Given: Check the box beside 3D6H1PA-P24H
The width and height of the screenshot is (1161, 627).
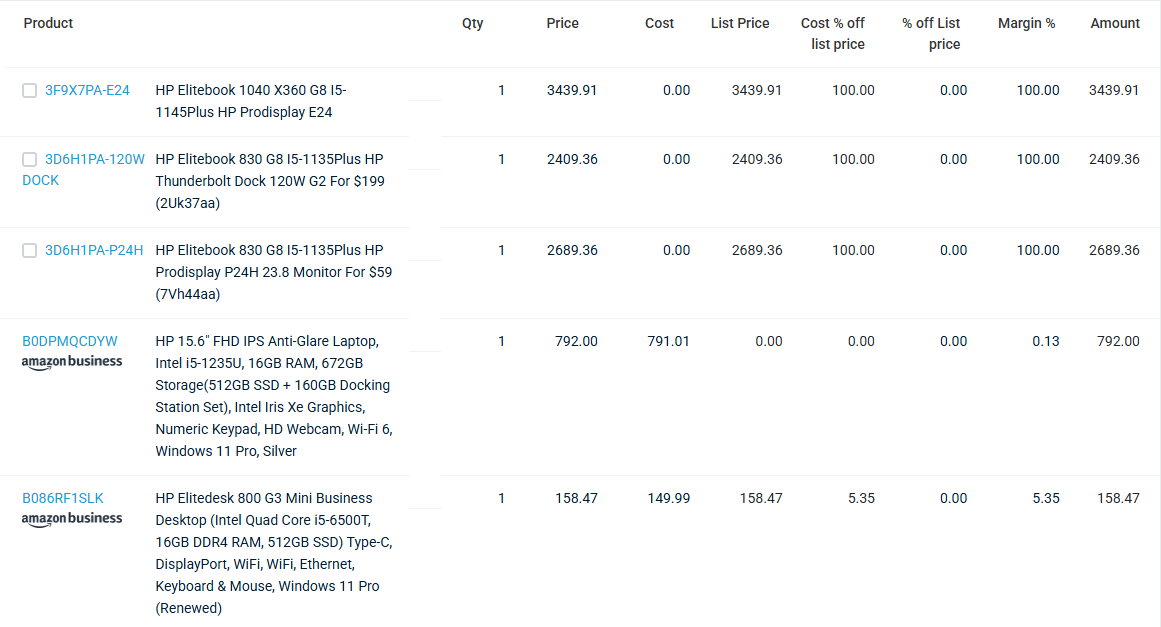Looking at the screenshot, I should (x=30, y=251).
